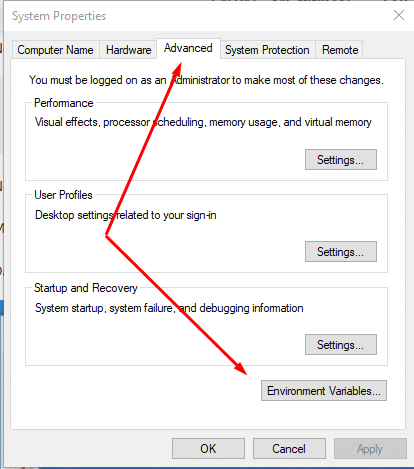Switch to the Remote tab
Viewport: 414px width, 469px height.
(x=340, y=50)
